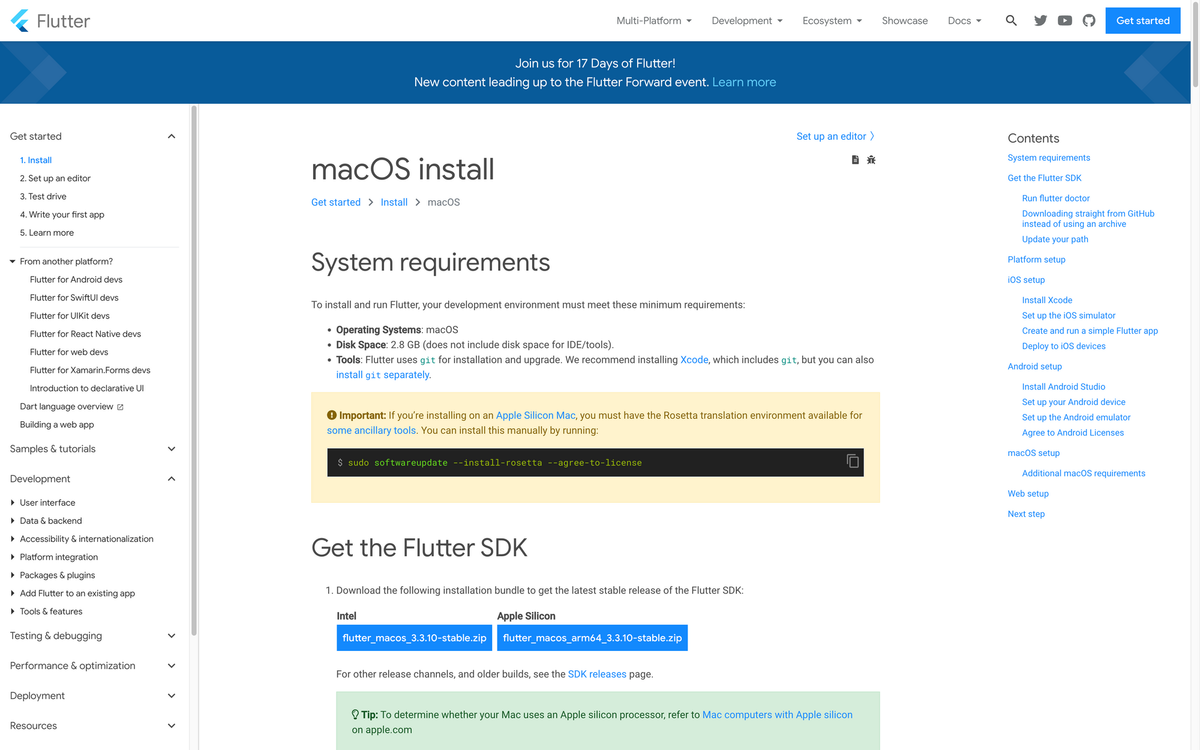Expand Performance & optimization sidebar section
This screenshot has width=1200, height=750.
click(x=94, y=666)
